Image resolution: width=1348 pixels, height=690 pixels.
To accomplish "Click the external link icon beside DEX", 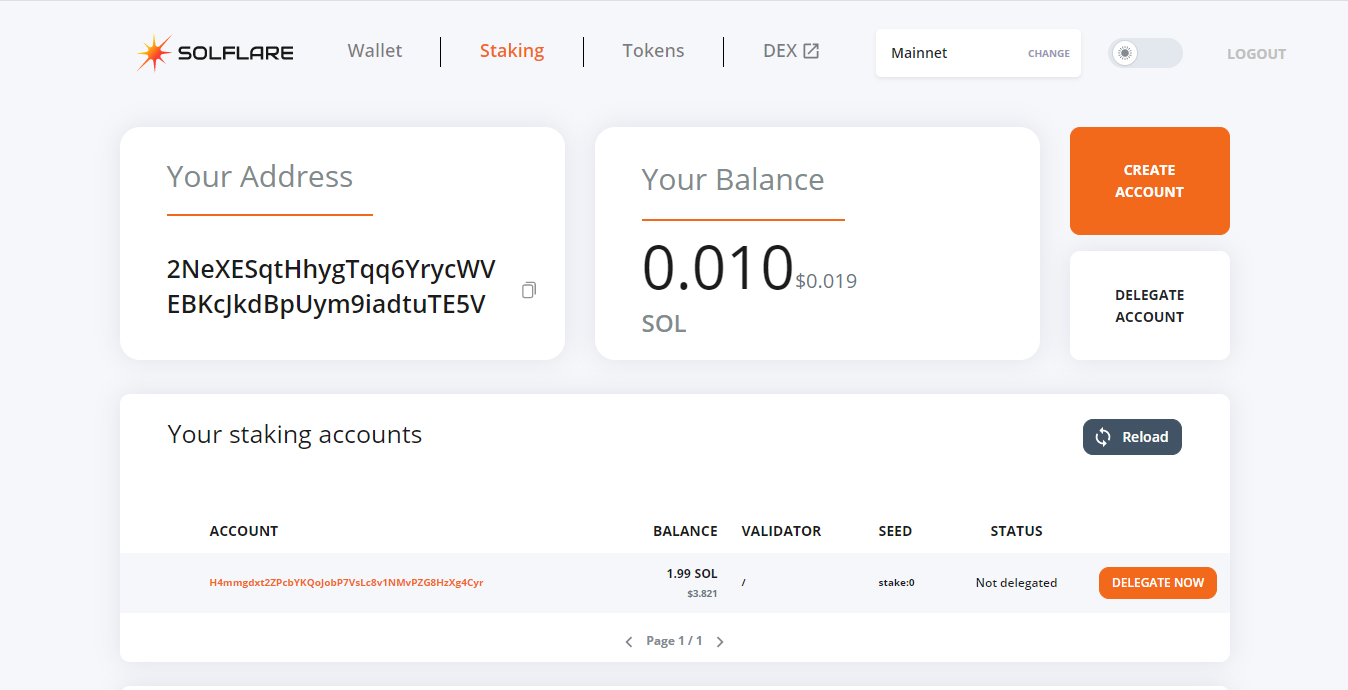I will tap(811, 51).
